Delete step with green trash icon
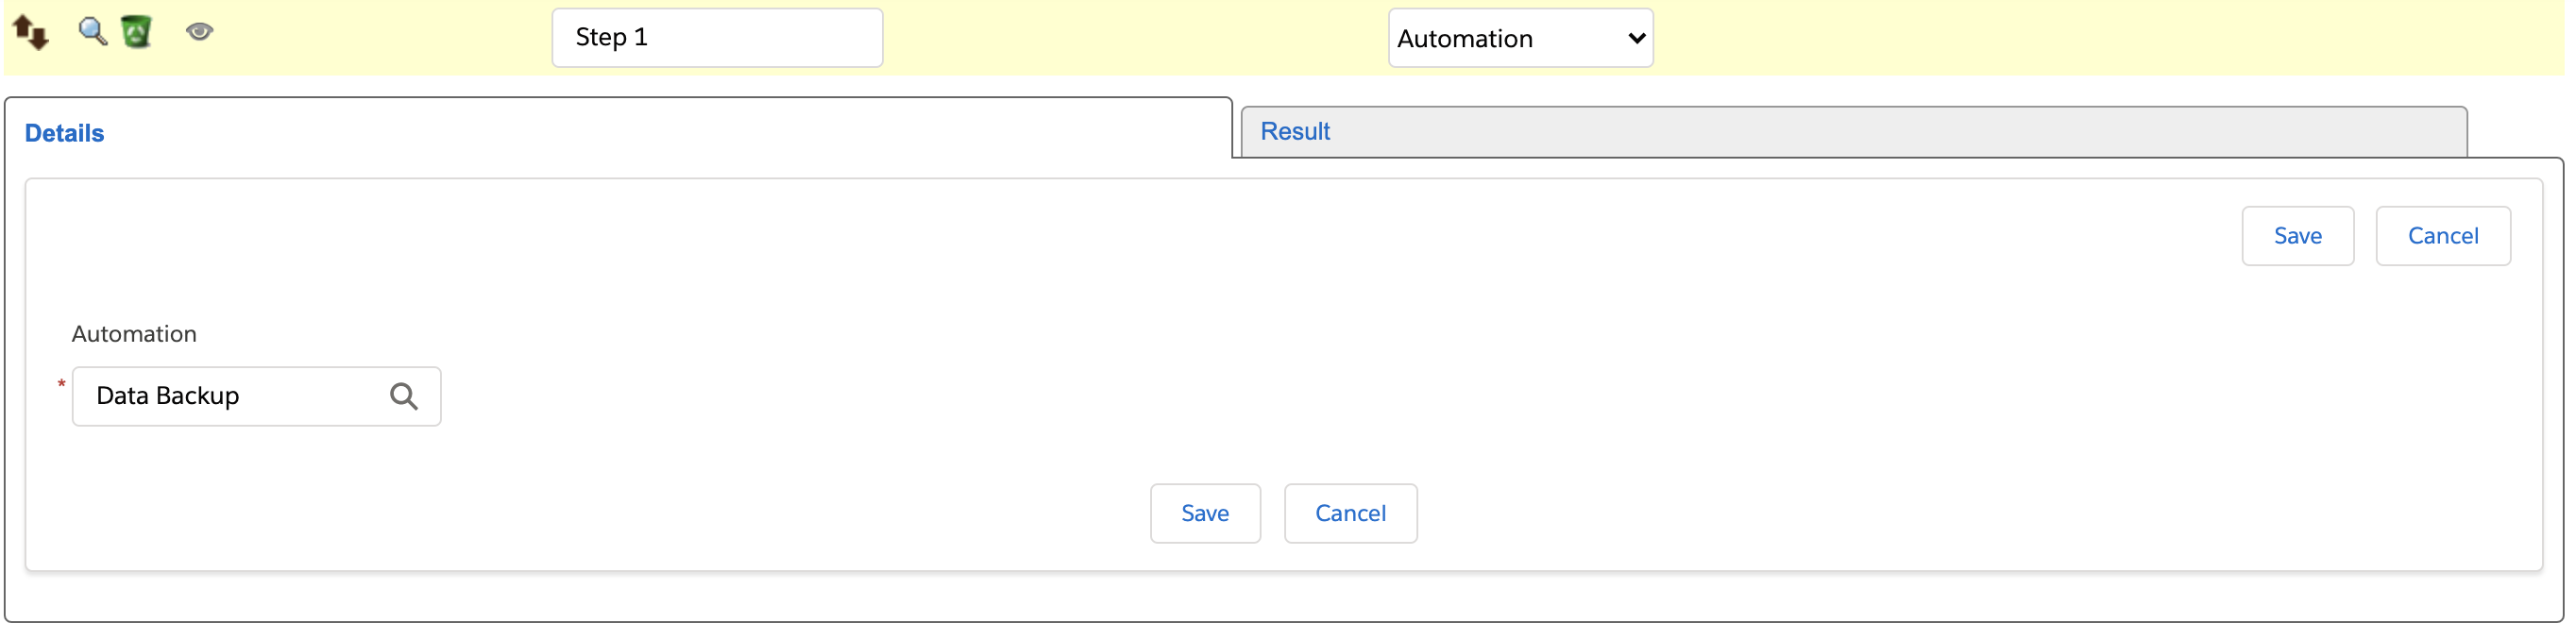This screenshot has width=2576, height=623. [x=136, y=32]
